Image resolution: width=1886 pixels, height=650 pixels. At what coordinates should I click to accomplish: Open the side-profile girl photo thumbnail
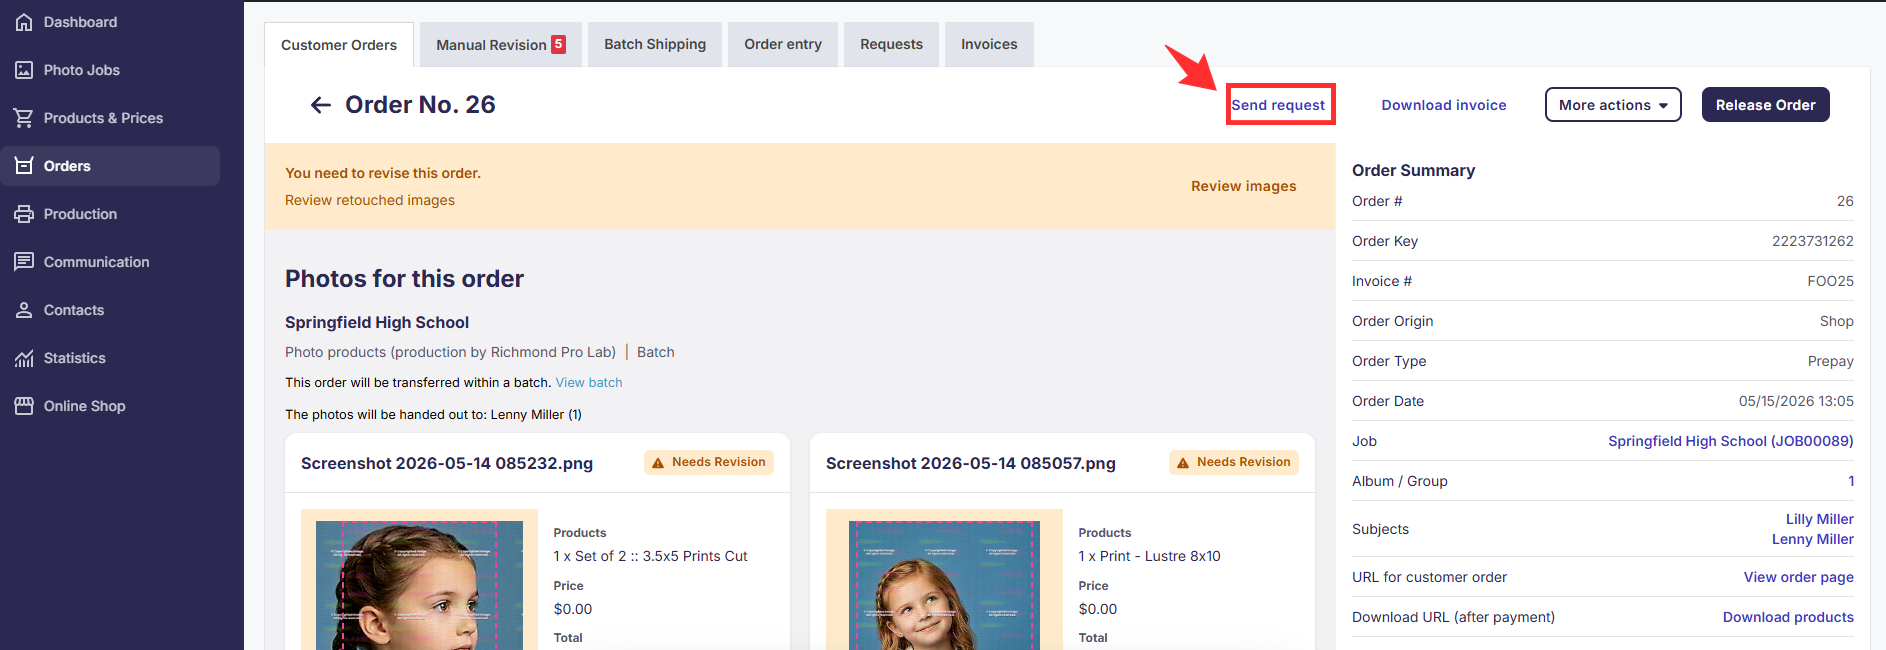[x=419, y=585]
